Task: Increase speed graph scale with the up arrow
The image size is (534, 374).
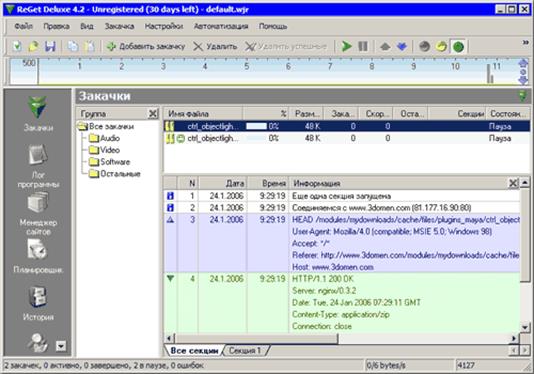Action: [523, 63]
